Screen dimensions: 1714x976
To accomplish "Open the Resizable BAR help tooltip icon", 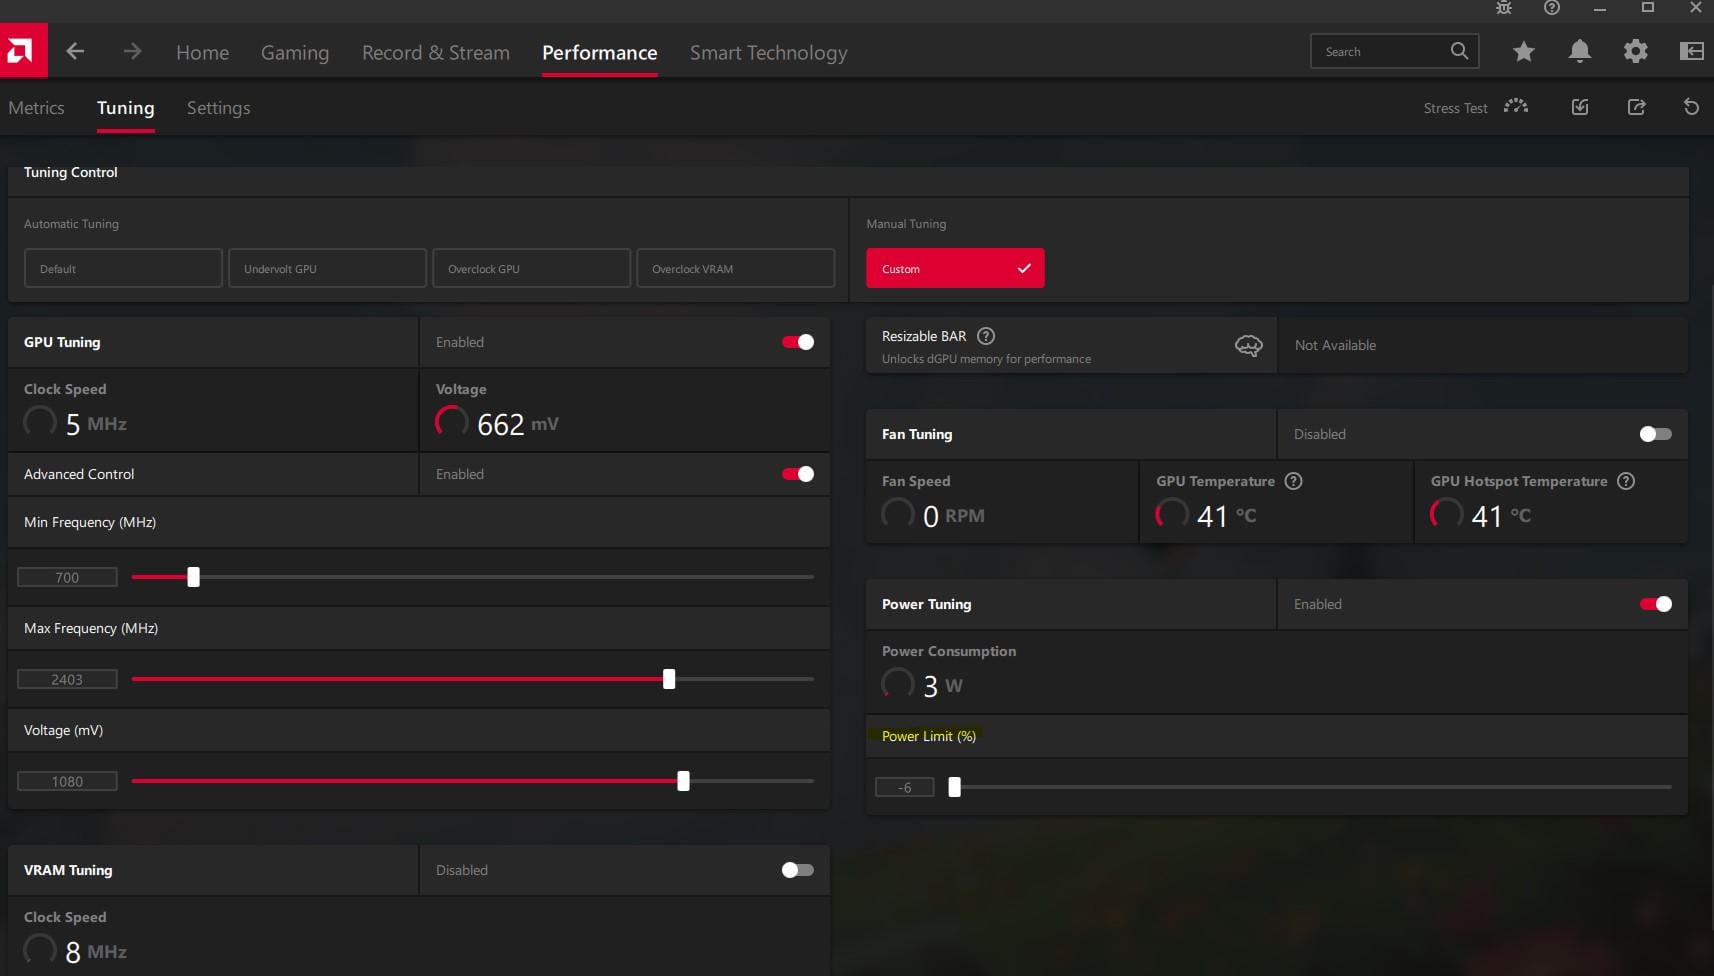I will tap(986, 336).
